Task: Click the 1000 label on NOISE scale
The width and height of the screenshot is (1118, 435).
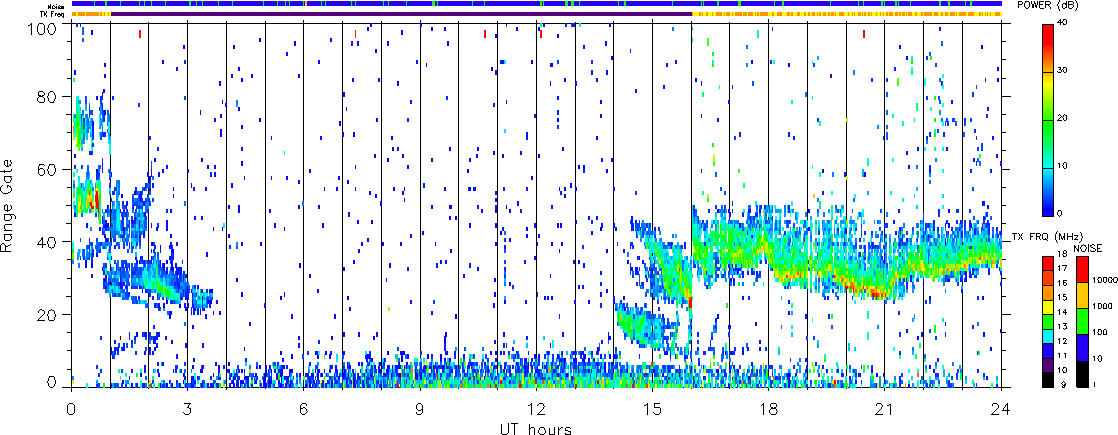Action: click(1101, 307)
